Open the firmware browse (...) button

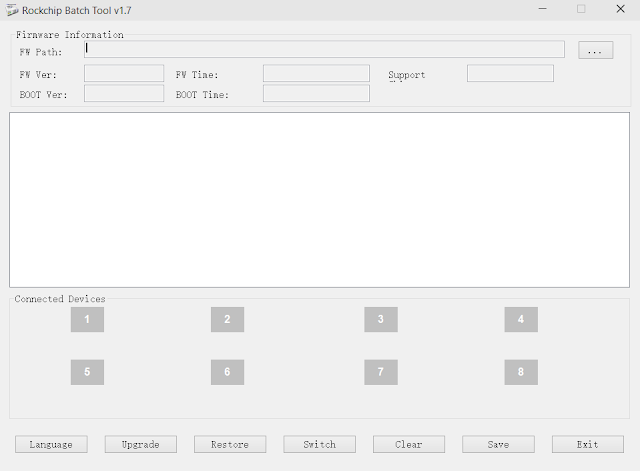point(596,50)
